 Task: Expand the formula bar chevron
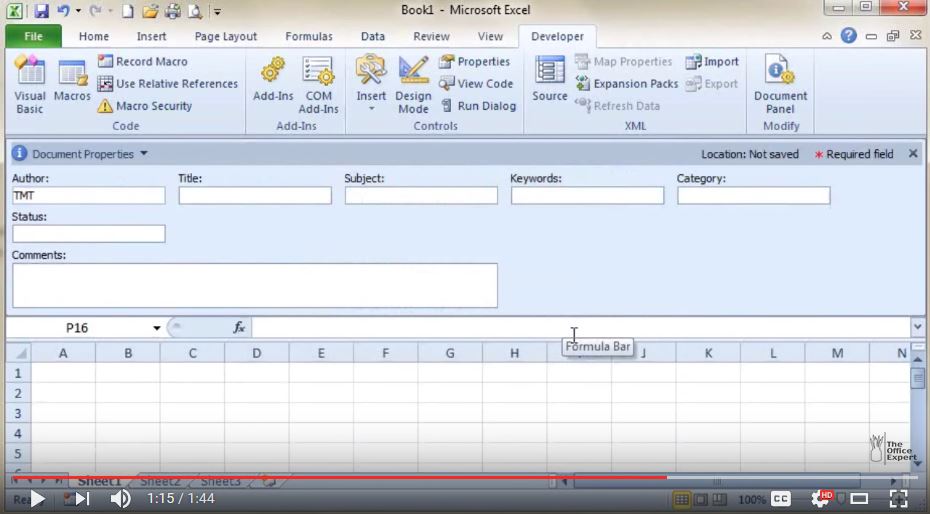pos(918,327)
